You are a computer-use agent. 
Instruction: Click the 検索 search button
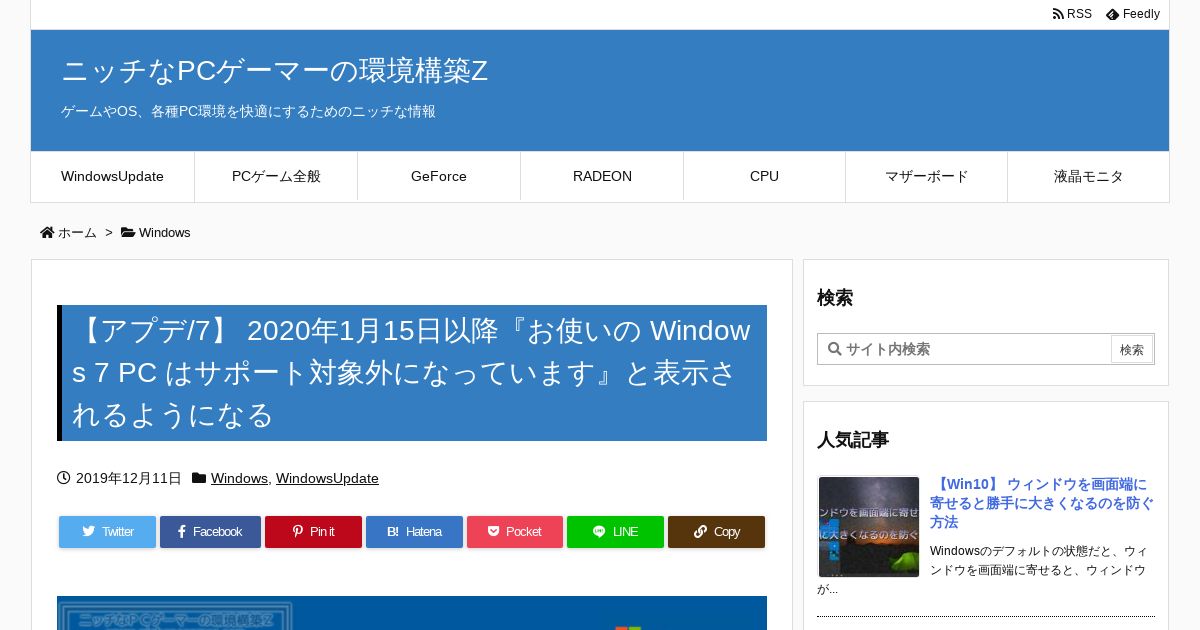pyautogui.click(x=1132, y=349)
